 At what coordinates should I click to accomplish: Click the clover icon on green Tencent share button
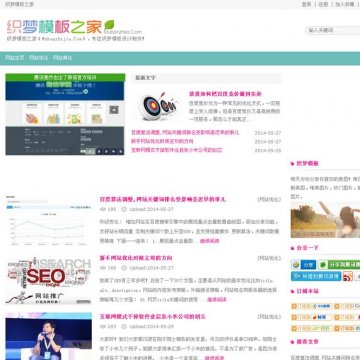coord(323,265)
